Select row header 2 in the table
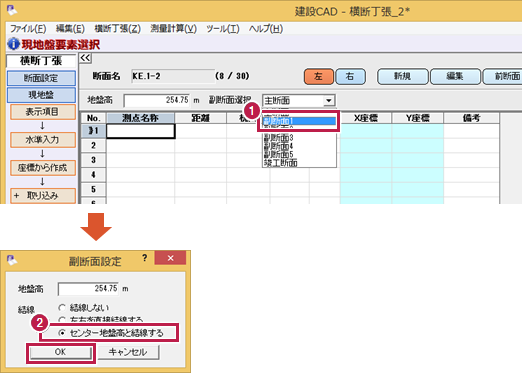The image size is (522, 373). [94, 146]
